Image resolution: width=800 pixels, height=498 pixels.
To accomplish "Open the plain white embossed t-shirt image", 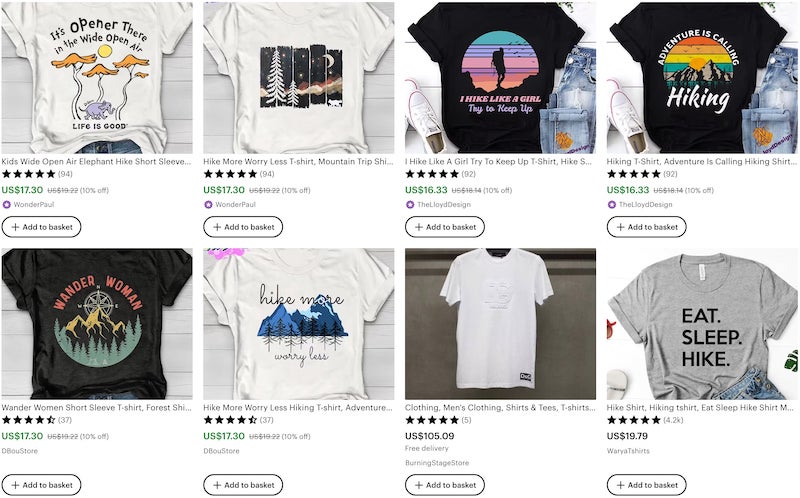I will (x=501, y=324).
